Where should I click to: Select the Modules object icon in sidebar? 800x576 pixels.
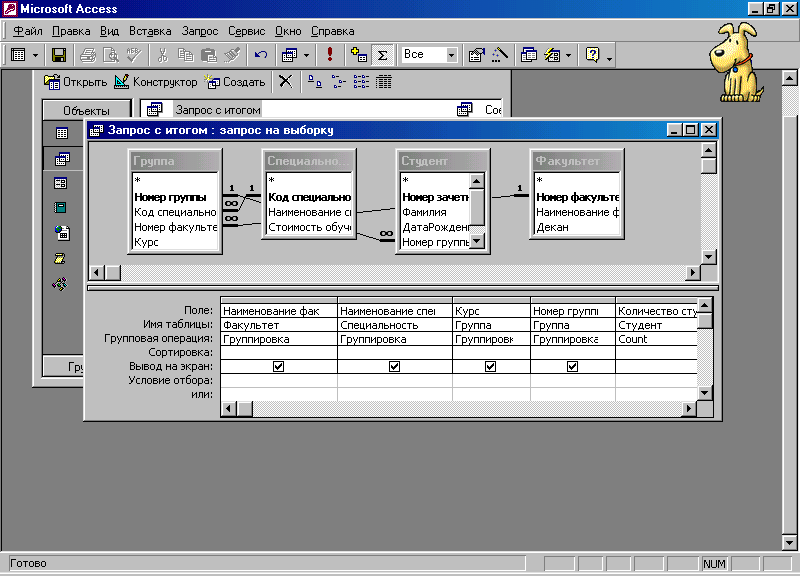(x=60, y=284)
